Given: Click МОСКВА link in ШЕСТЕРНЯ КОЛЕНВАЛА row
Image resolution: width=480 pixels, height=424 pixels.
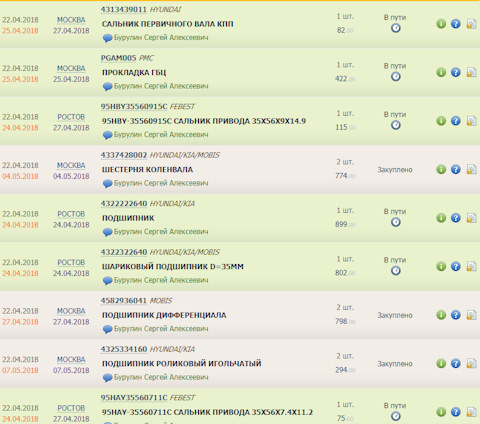Looking at the screenshot, I should 71,166.
